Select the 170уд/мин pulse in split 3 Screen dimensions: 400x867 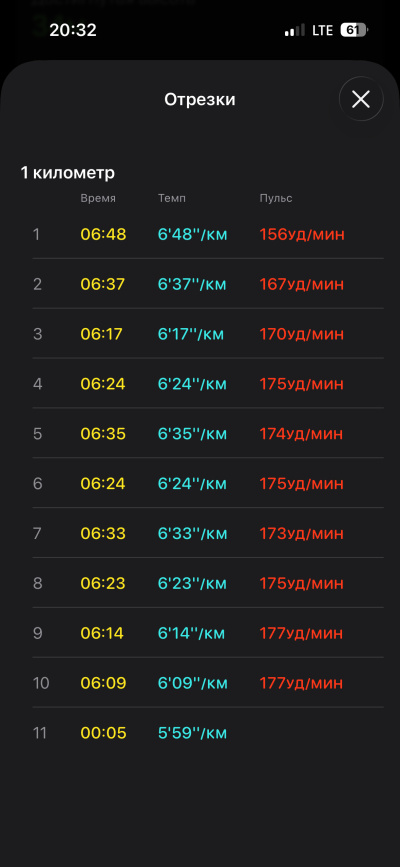click(x=302, y=334)
